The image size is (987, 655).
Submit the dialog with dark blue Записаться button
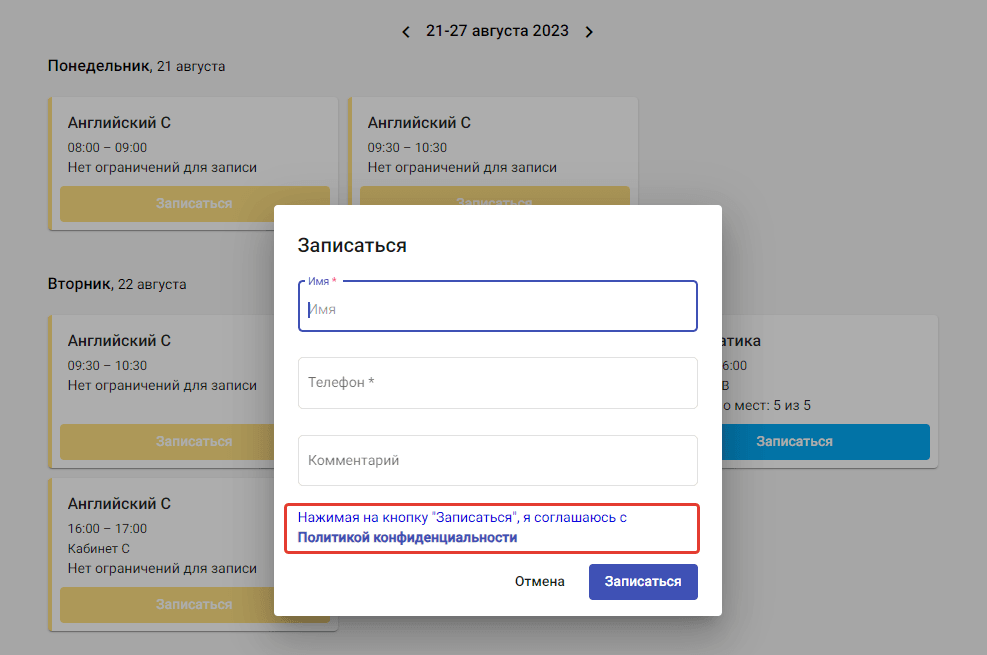pyautogui.click(x=643, y=581)
